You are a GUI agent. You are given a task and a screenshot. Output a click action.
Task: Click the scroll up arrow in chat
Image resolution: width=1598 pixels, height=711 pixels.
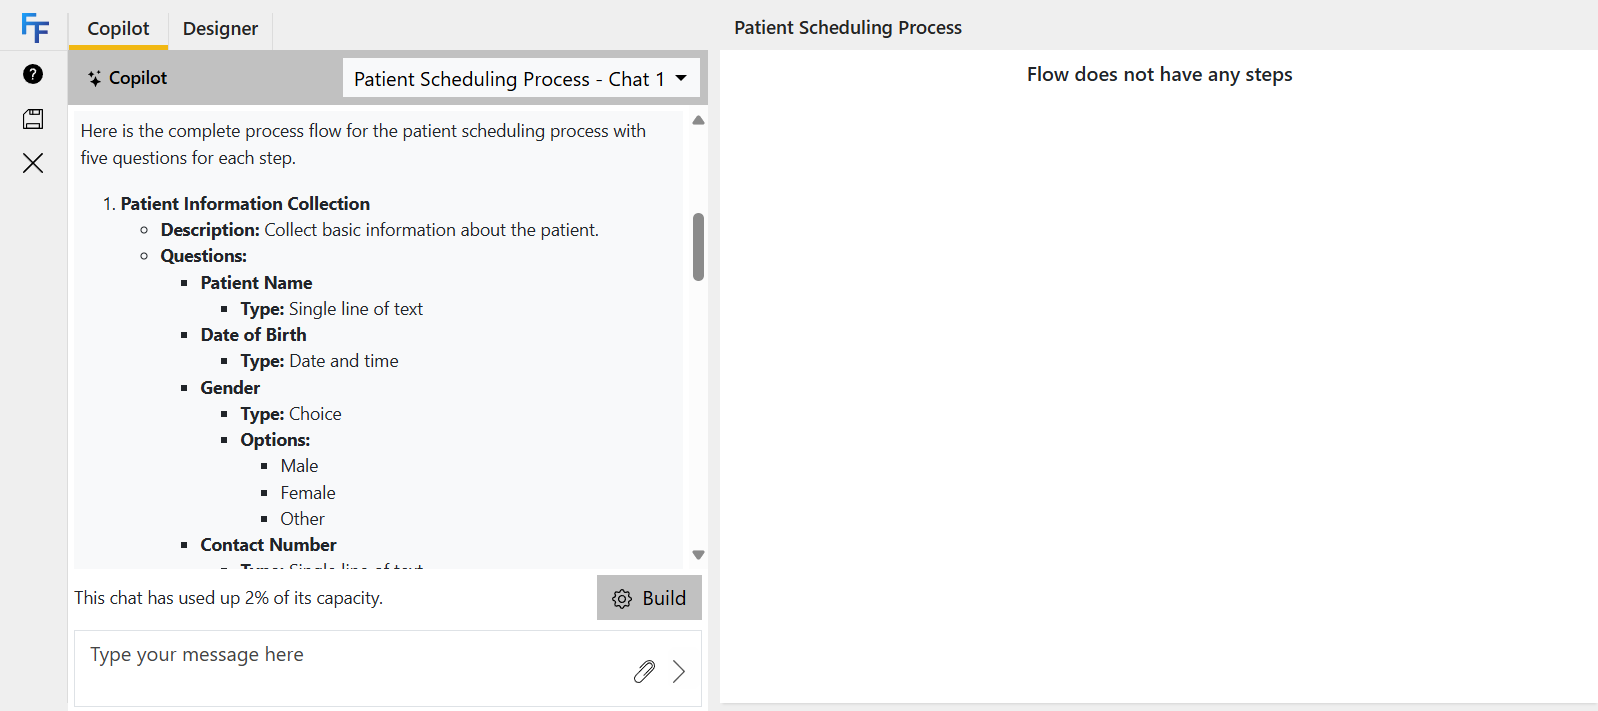tap(698, 120)
